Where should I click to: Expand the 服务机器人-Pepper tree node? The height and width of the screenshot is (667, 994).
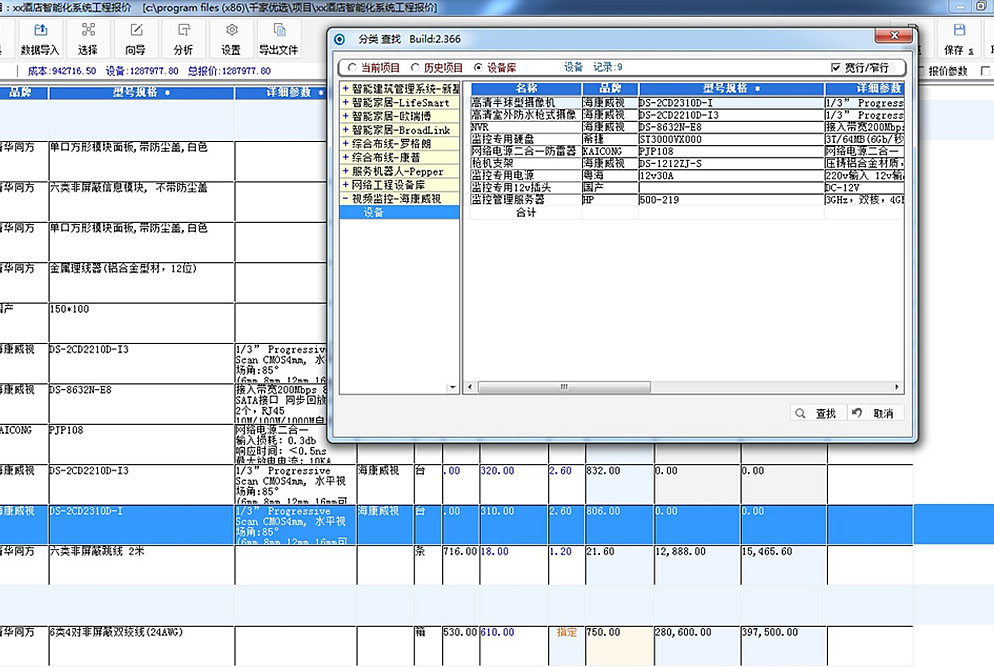coord(345,171)
